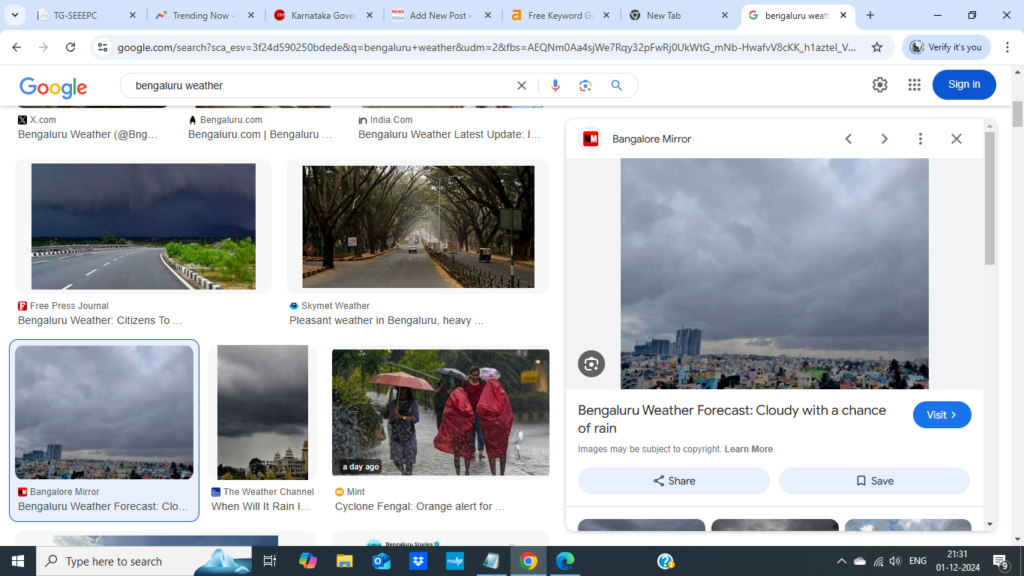Click the main page scrollbar
The height and width of the screenshot is (576, 1024).
pyautogui.click(x=1017, y=113)
